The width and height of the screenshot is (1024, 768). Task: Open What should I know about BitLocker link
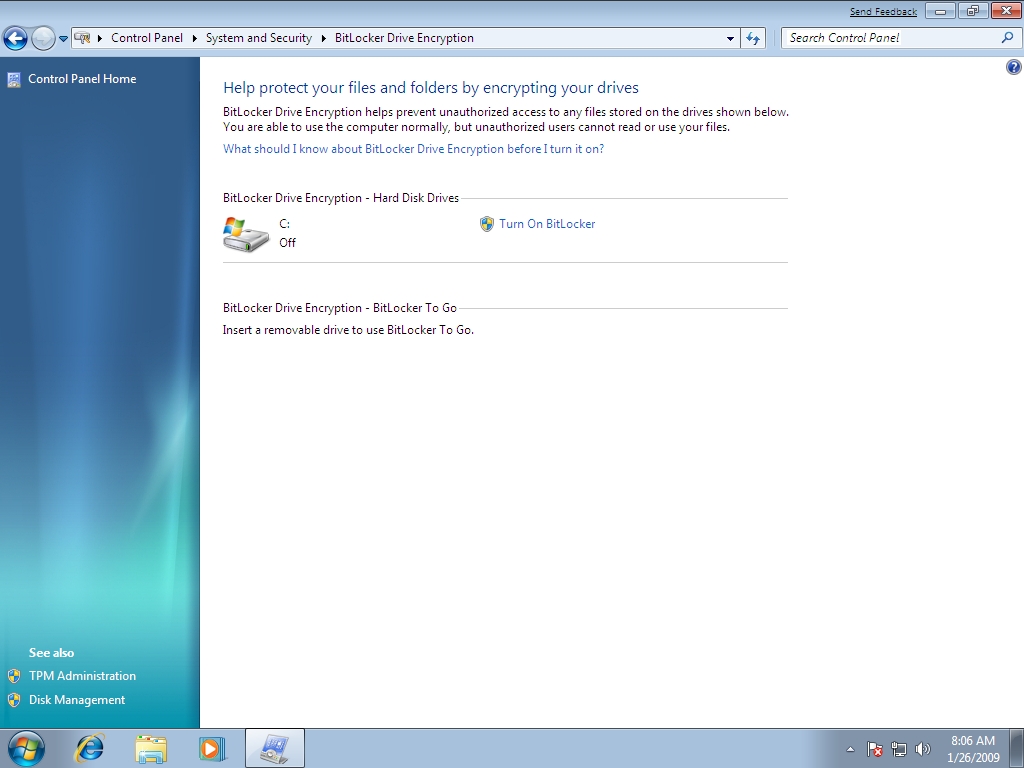pyautogui.click(x=413, y=149)
